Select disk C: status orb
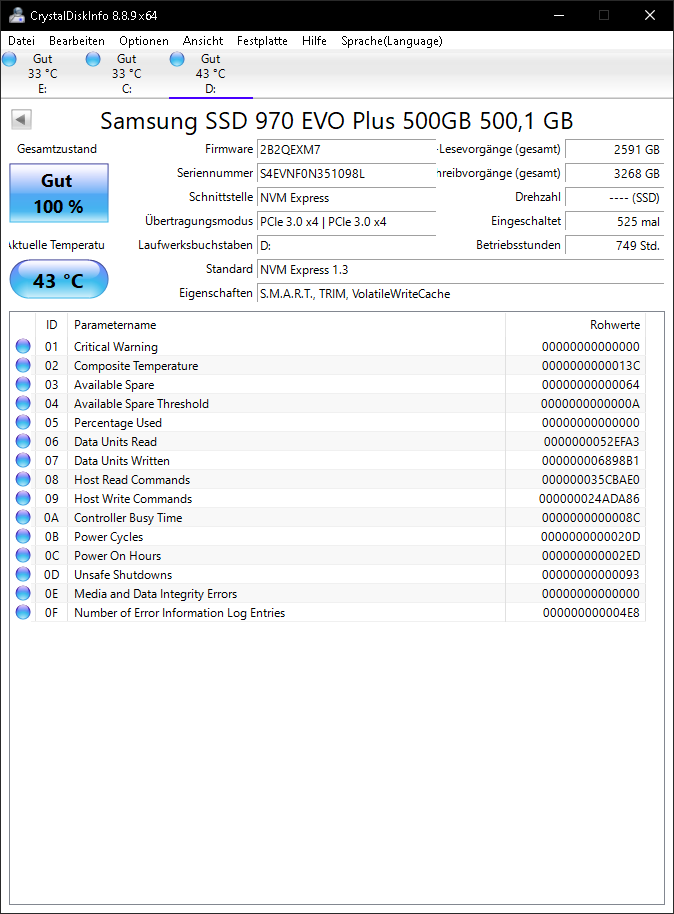 93,59
